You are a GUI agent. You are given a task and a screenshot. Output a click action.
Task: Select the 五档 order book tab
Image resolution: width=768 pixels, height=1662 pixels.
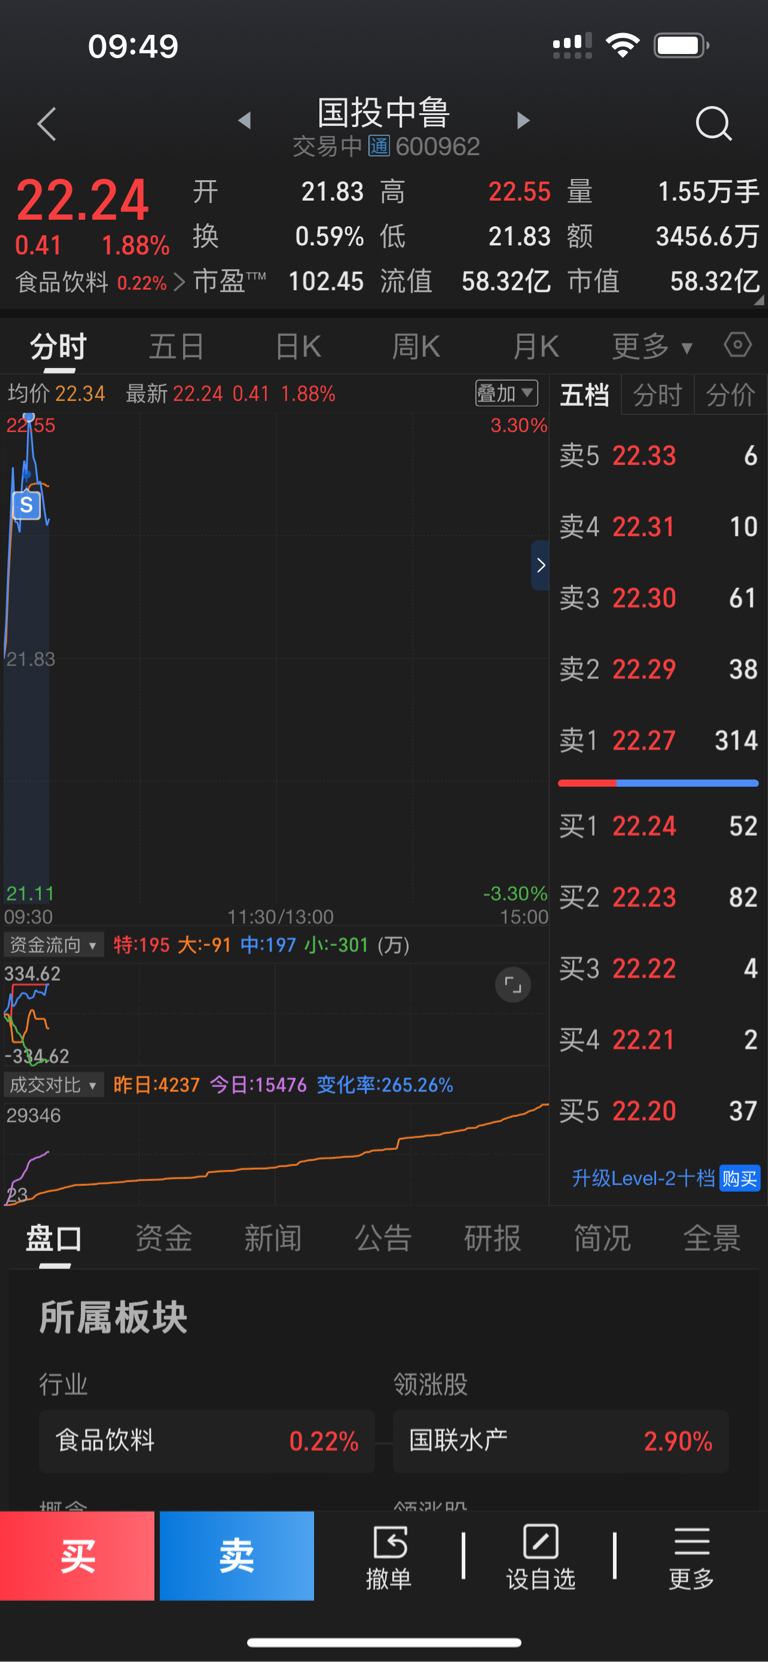(x=584, y=395)
